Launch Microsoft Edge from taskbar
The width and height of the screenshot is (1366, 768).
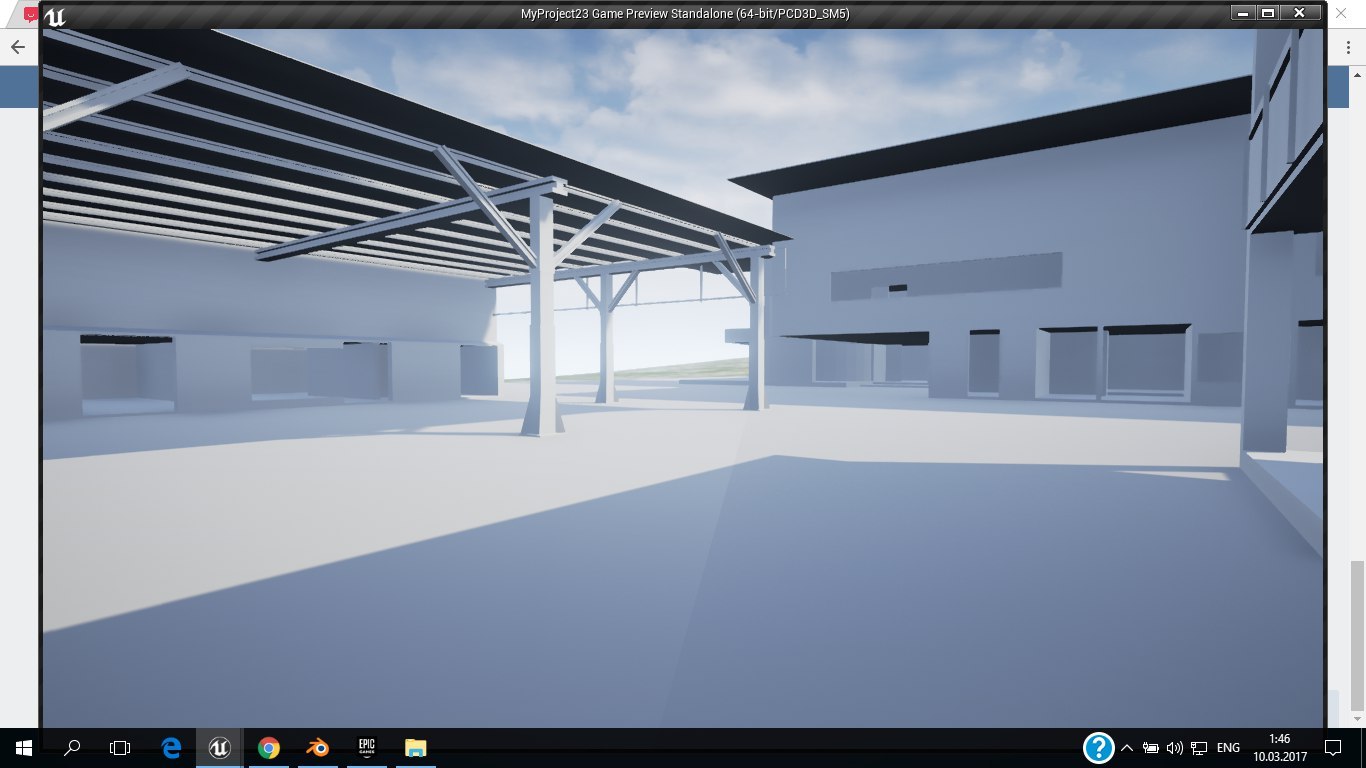171,747
